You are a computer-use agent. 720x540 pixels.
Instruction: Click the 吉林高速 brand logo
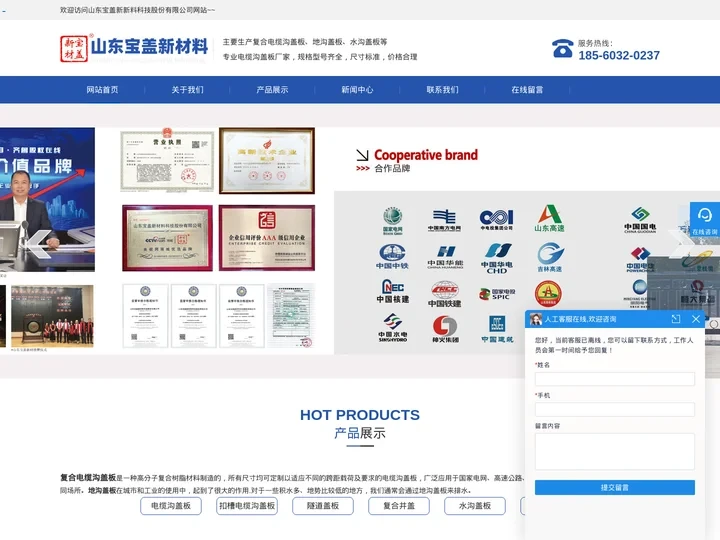(550, 257)
